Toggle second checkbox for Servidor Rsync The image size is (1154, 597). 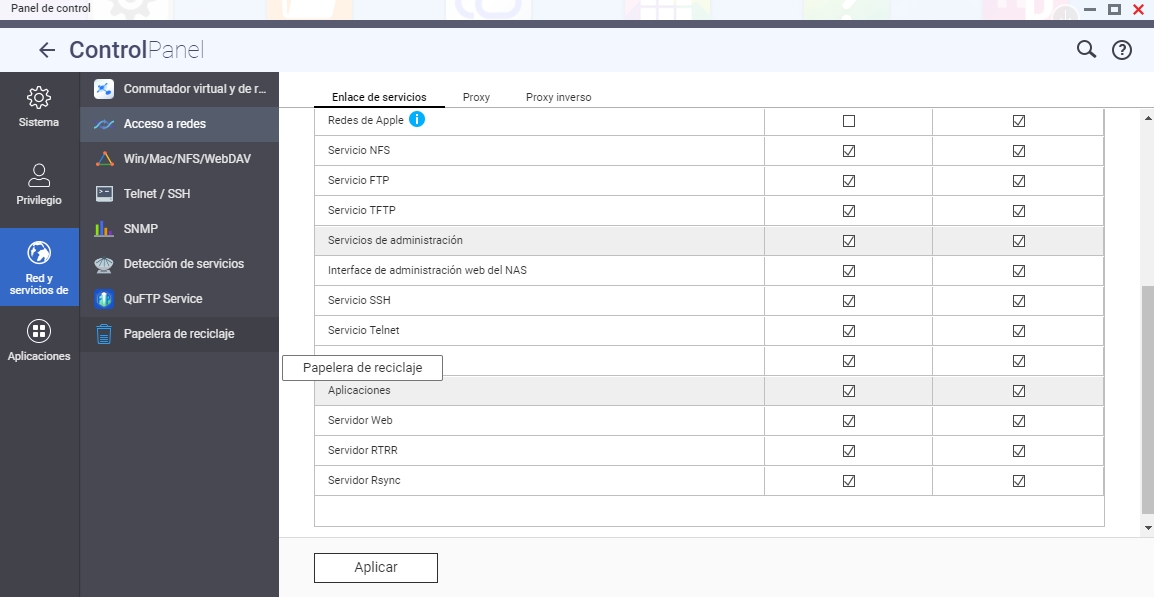tap(1019, 481)
